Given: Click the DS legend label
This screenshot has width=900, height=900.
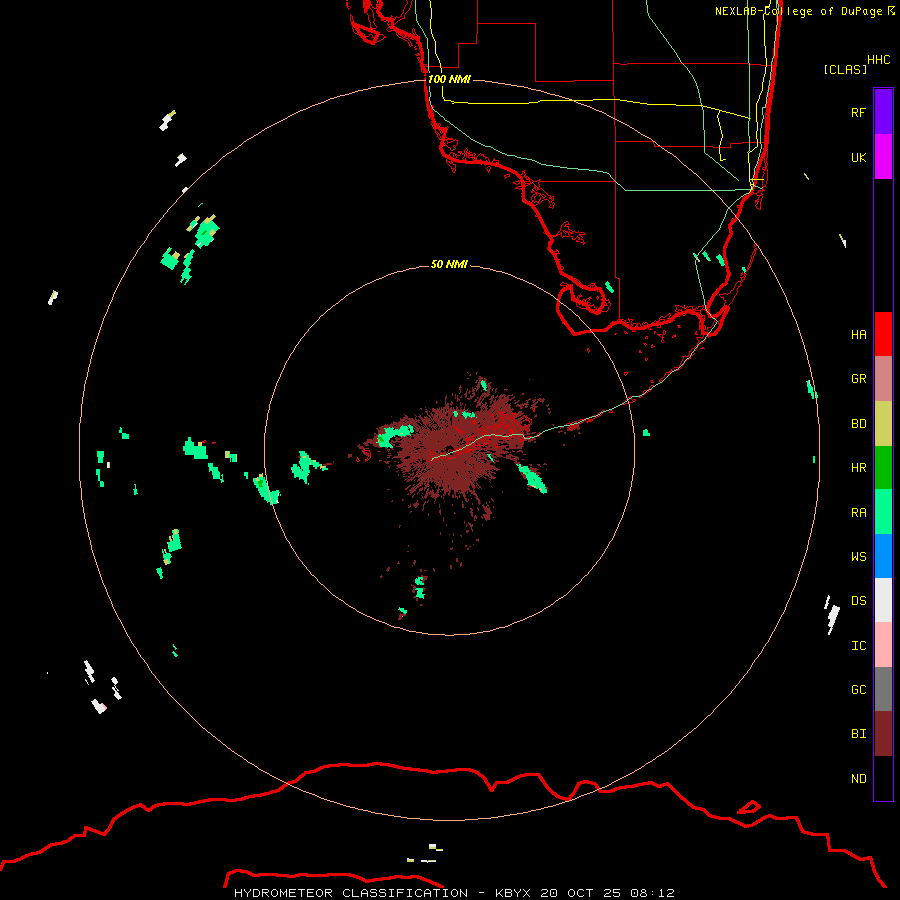Looking at the screenshot, I should [858, 601].
